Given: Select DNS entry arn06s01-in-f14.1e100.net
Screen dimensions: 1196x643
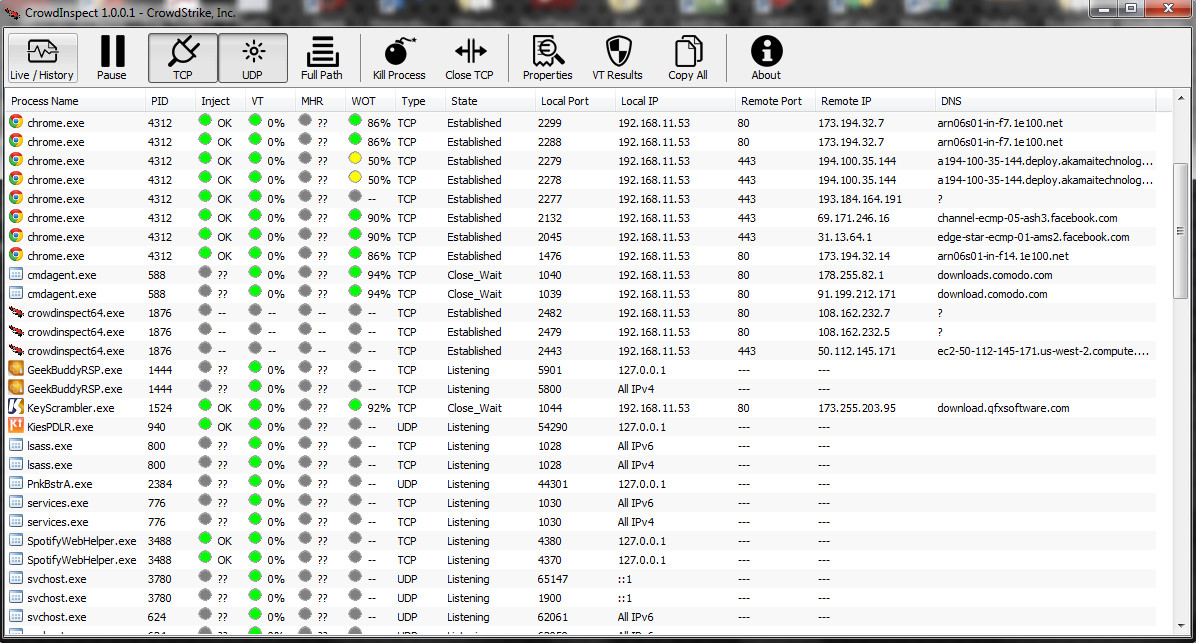Looking at the screenshot, I should tap(1003, 256).
